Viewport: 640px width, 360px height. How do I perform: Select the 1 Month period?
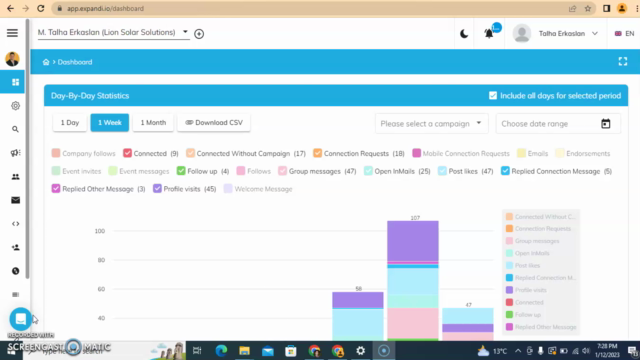[153, 122]
